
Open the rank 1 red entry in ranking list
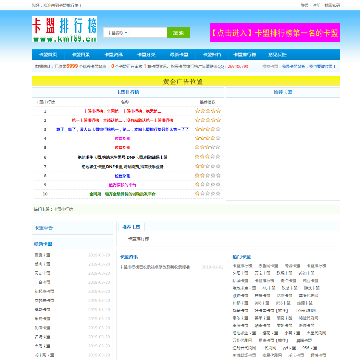point(122,111)
